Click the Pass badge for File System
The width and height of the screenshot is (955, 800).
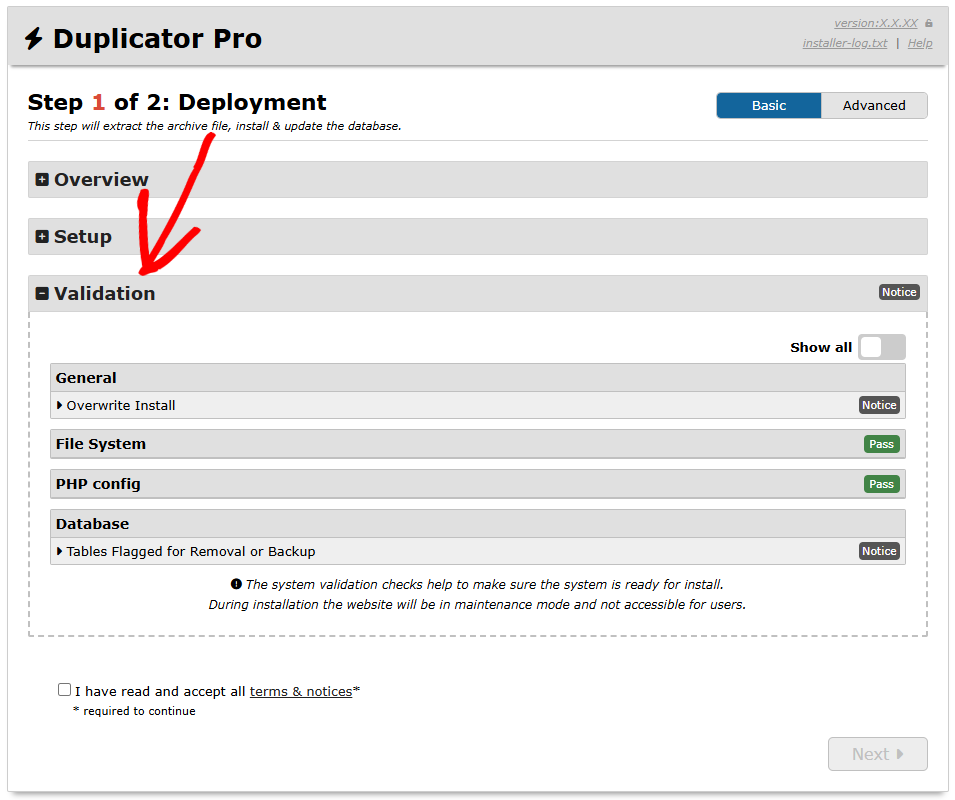tap(881, 444)
